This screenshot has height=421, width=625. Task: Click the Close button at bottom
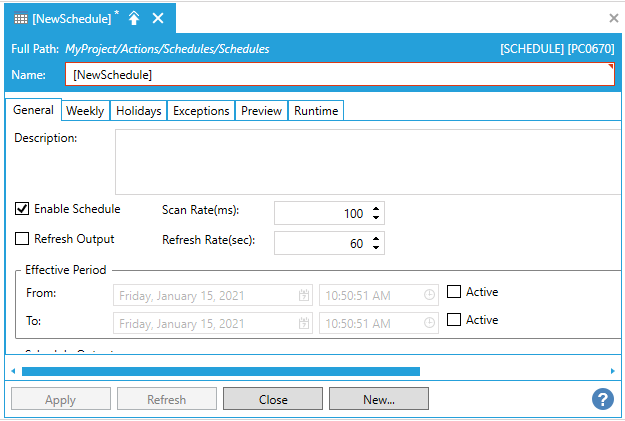[273, 399]
